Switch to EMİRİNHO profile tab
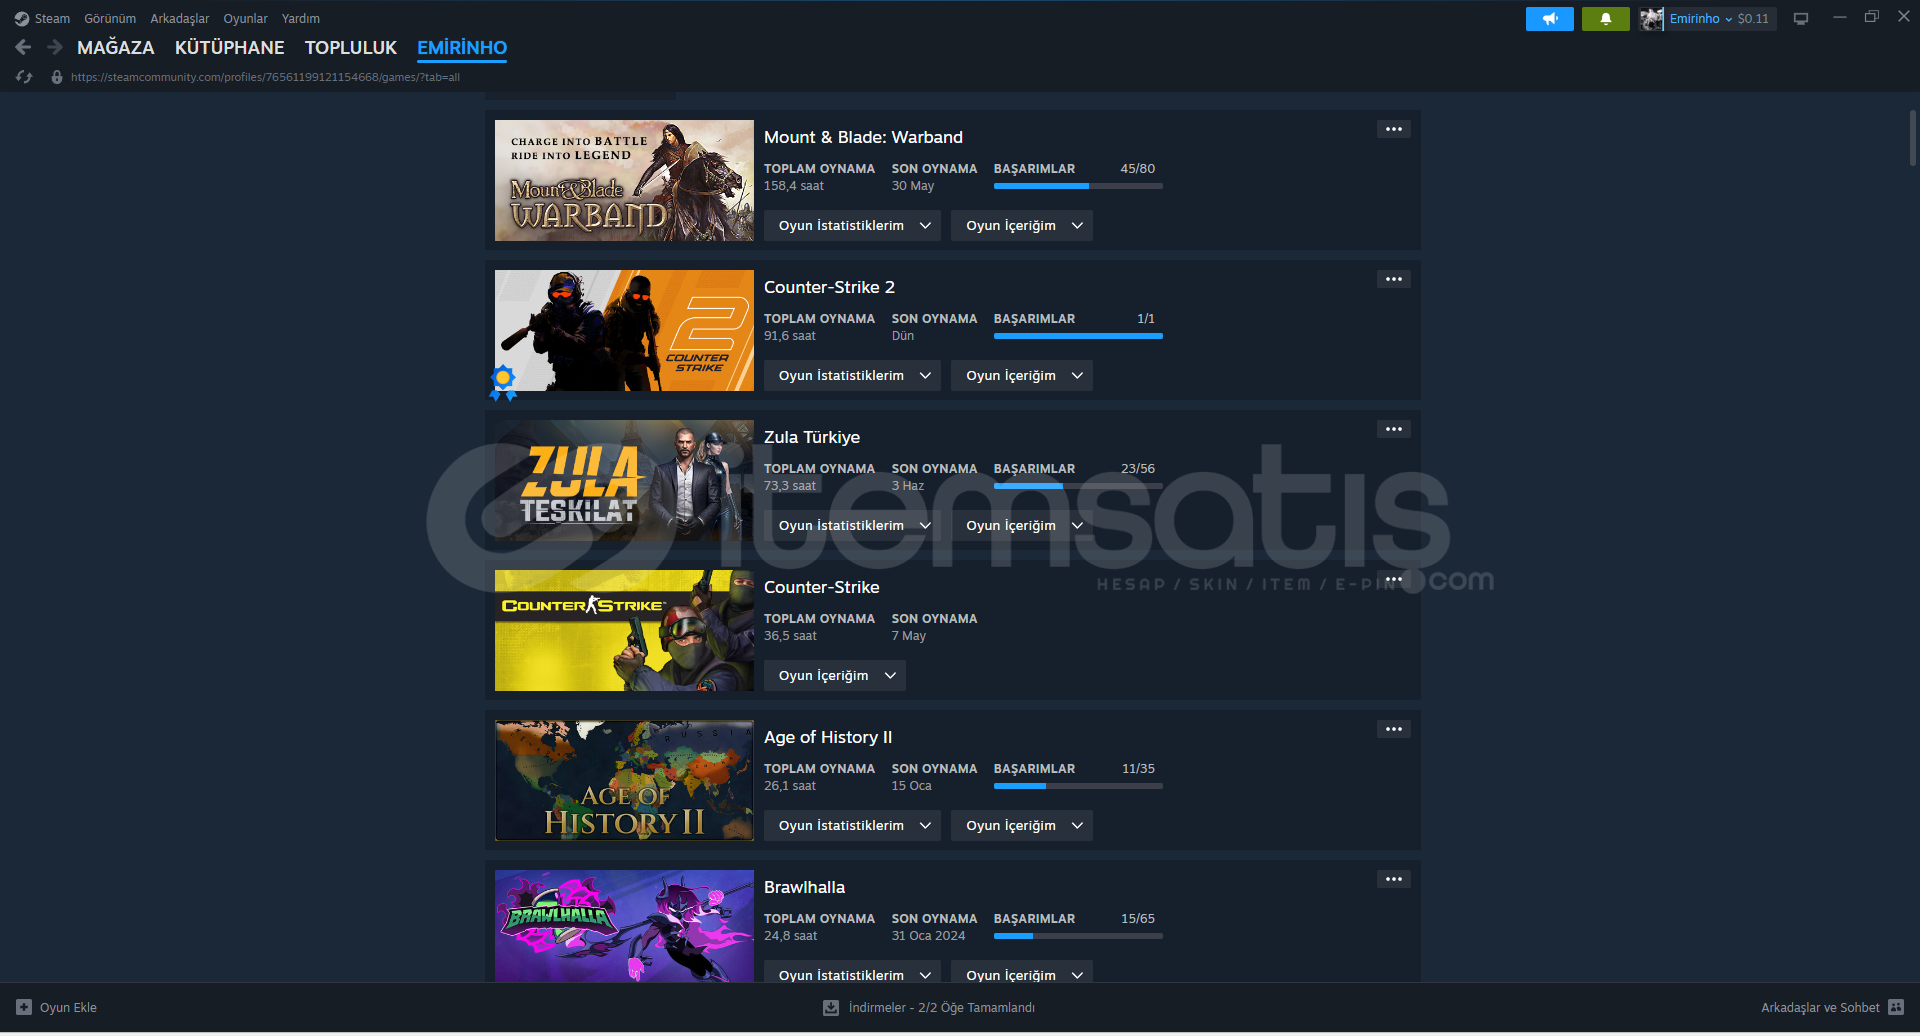 462,48
